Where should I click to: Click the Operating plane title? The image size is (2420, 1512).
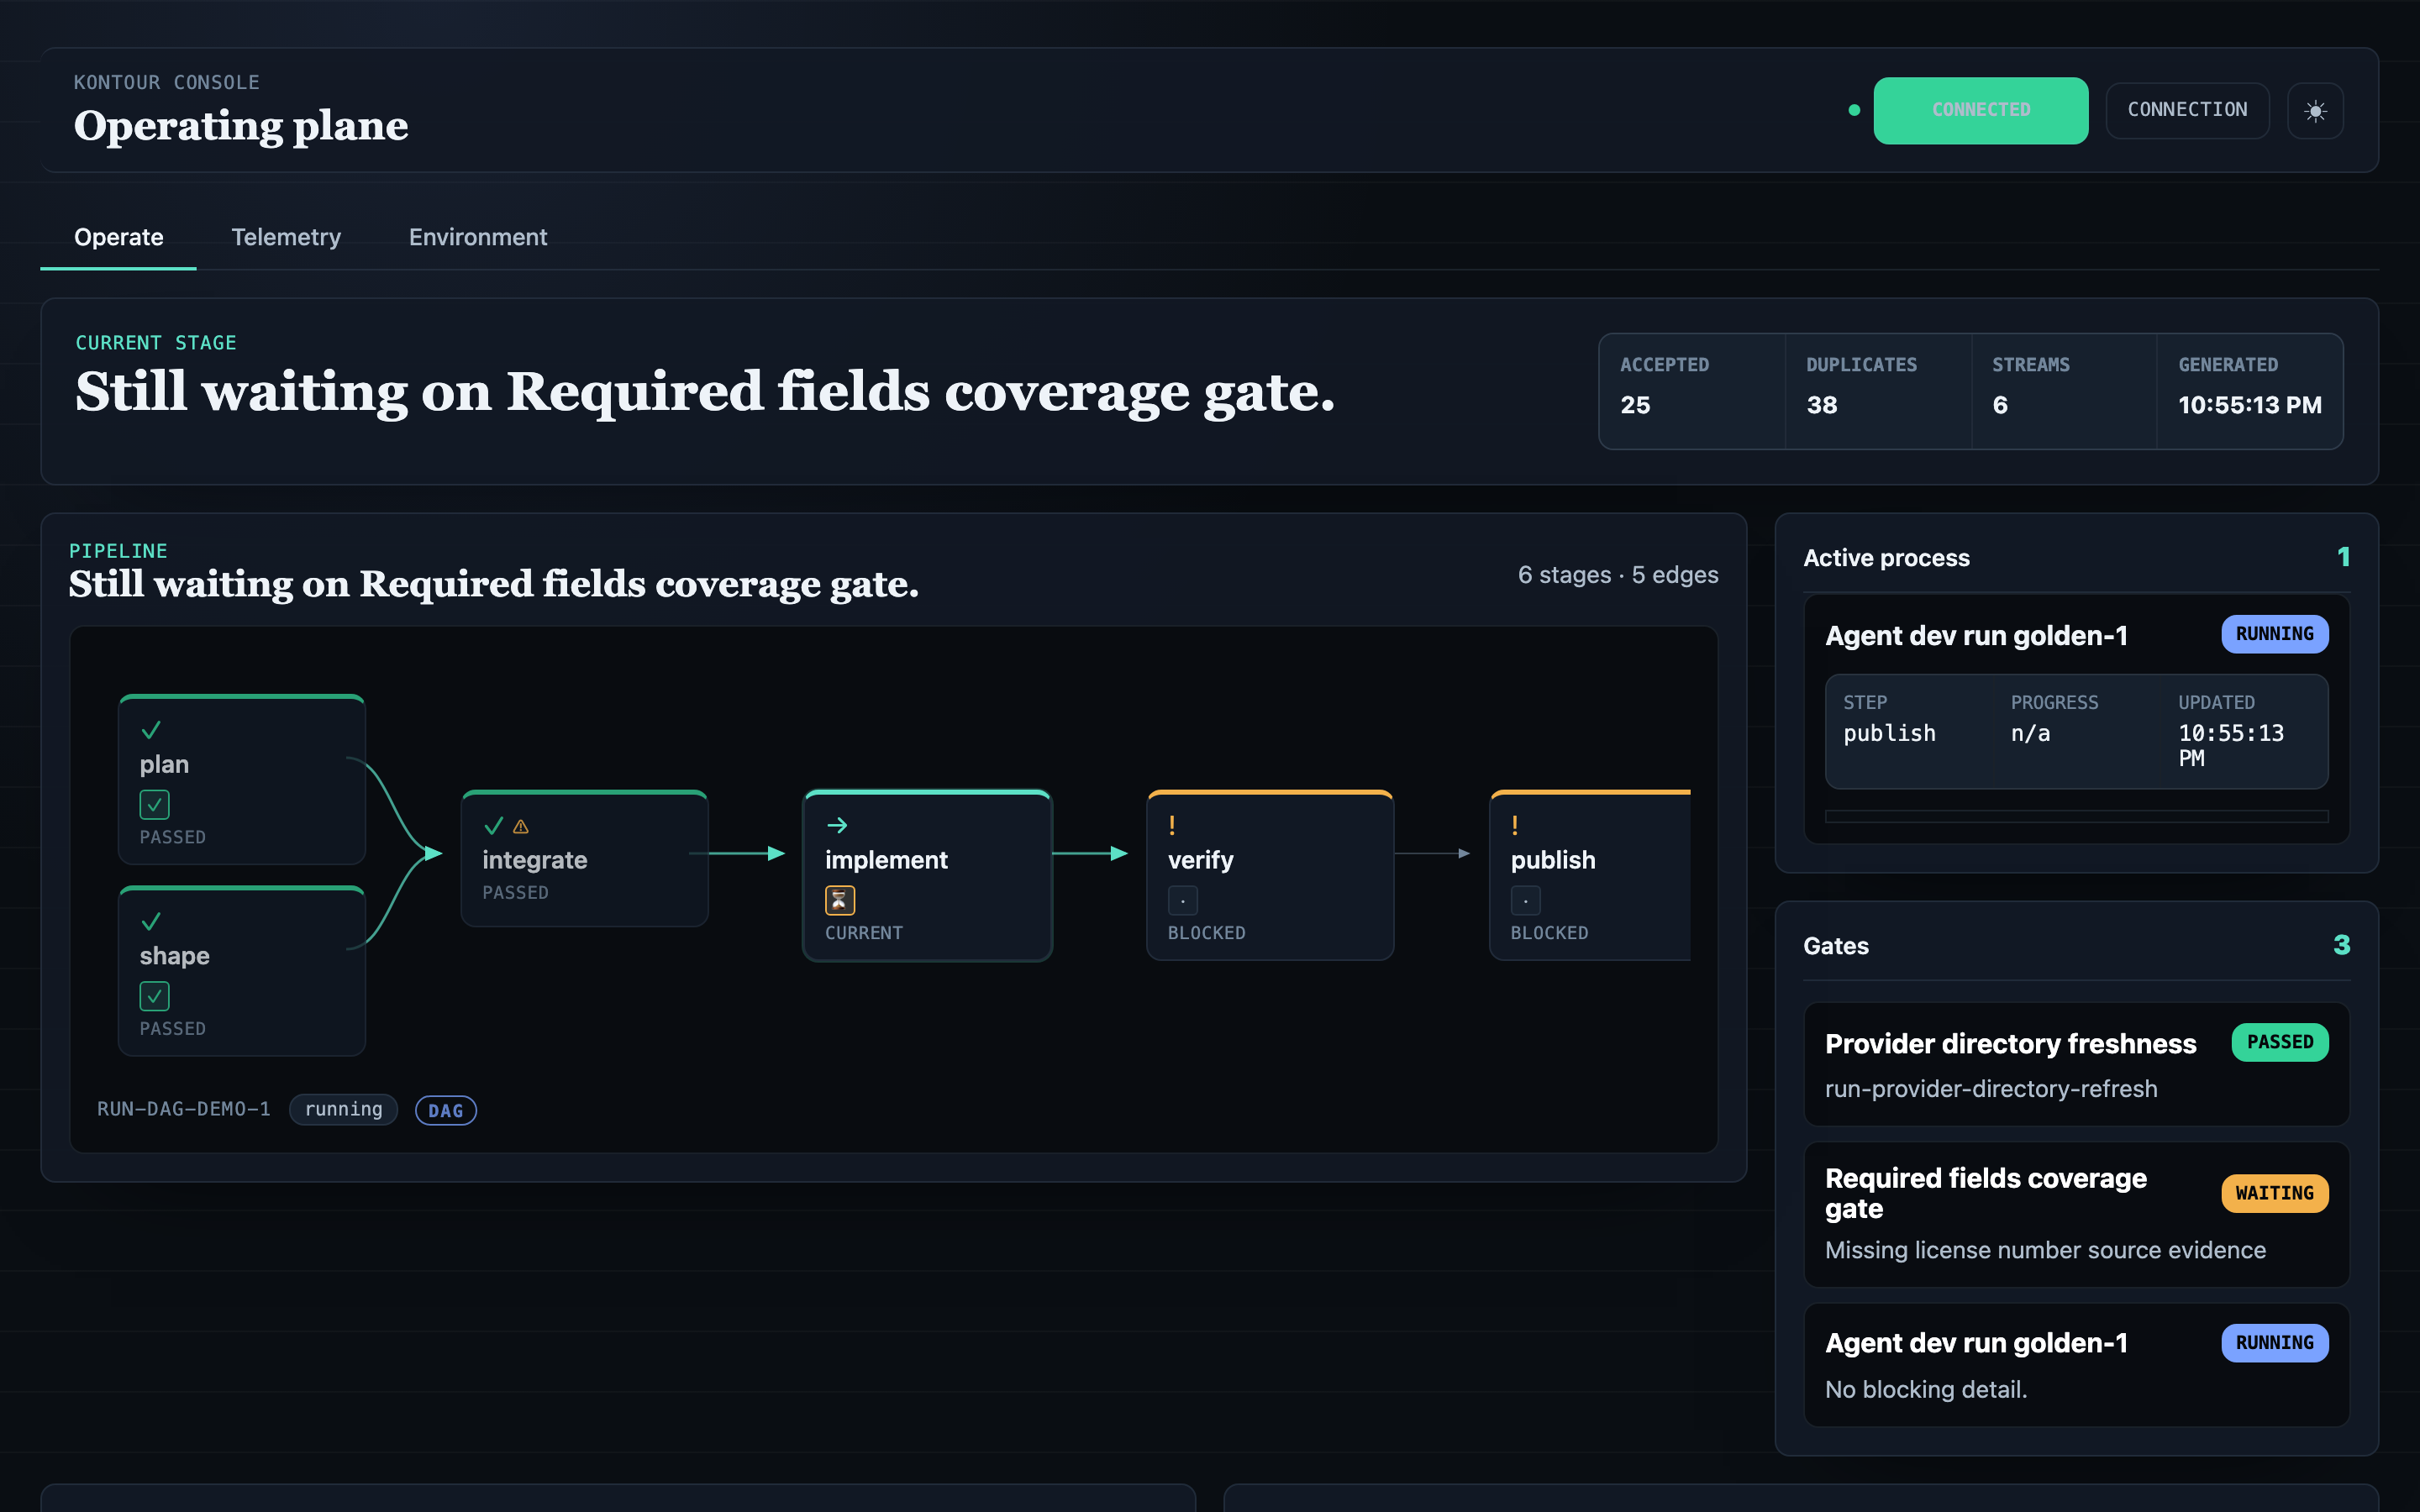click(241, 126)
